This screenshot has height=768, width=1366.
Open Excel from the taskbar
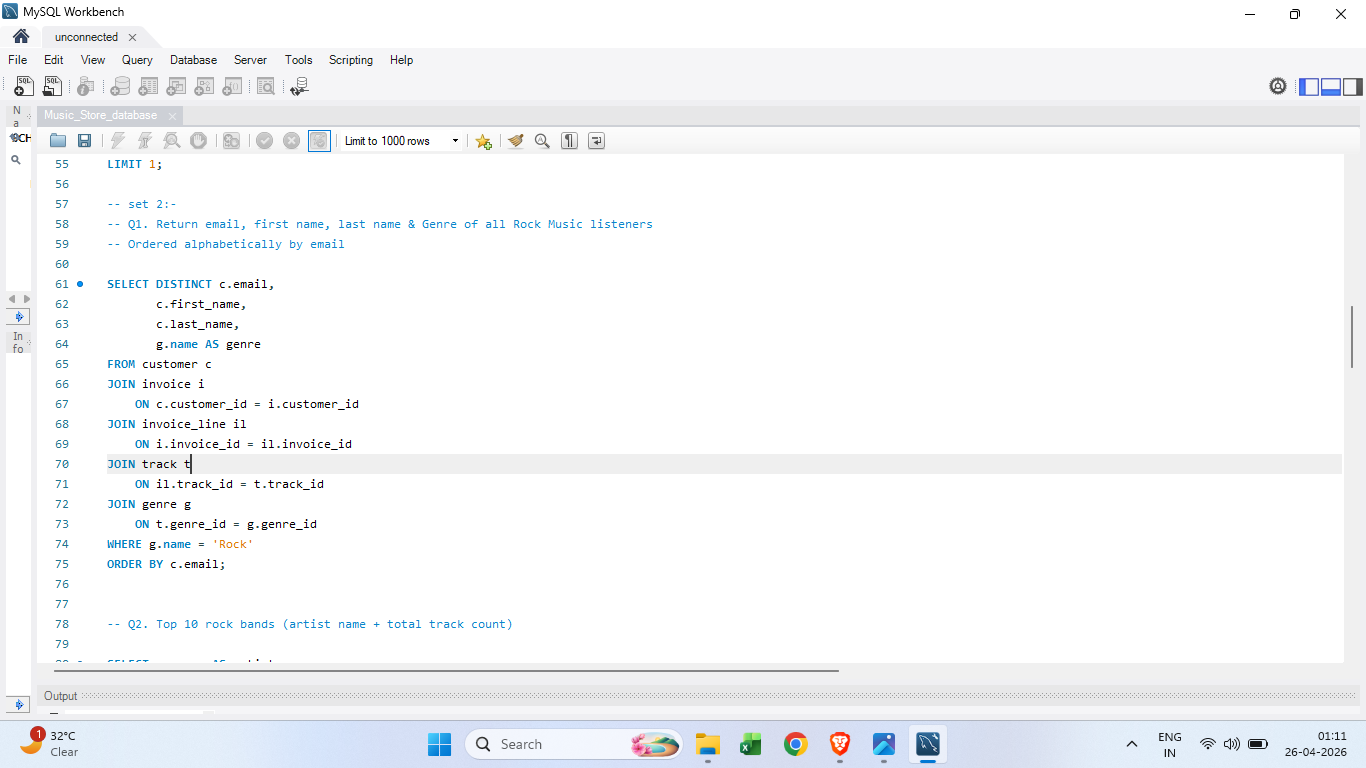[x=751, y=744]
